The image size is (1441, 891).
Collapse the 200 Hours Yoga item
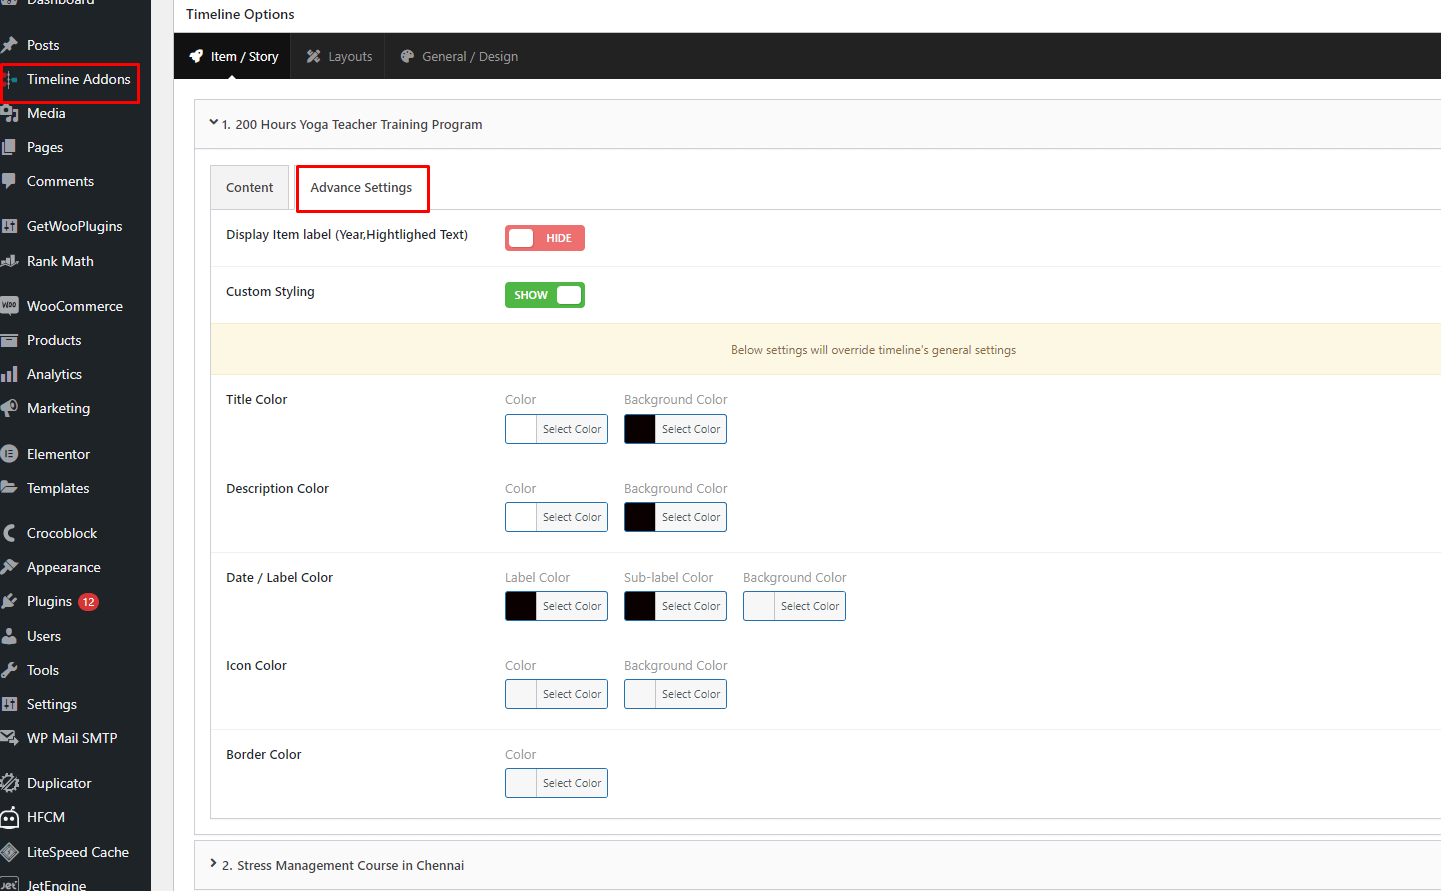213,123
